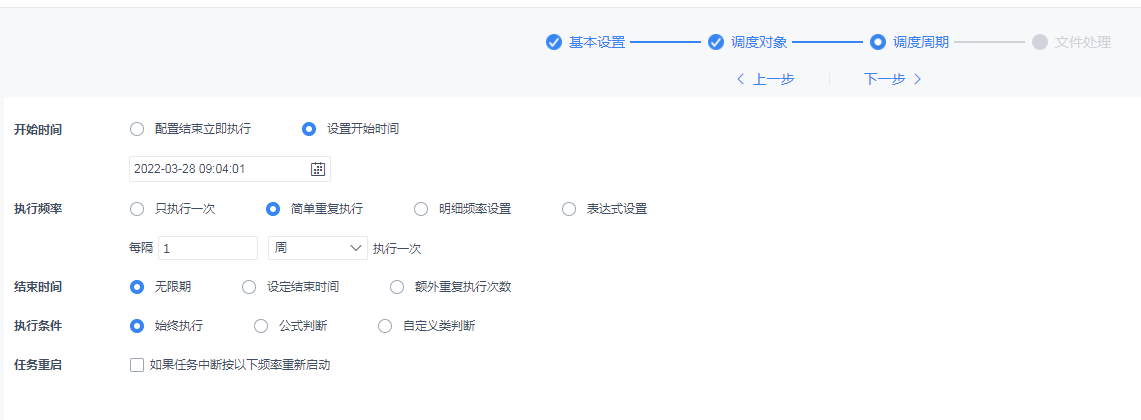Click the 每隔 interval number field
Image resolution: width=1141 pixels, height=420 pixels.
(x=208, y=248)
